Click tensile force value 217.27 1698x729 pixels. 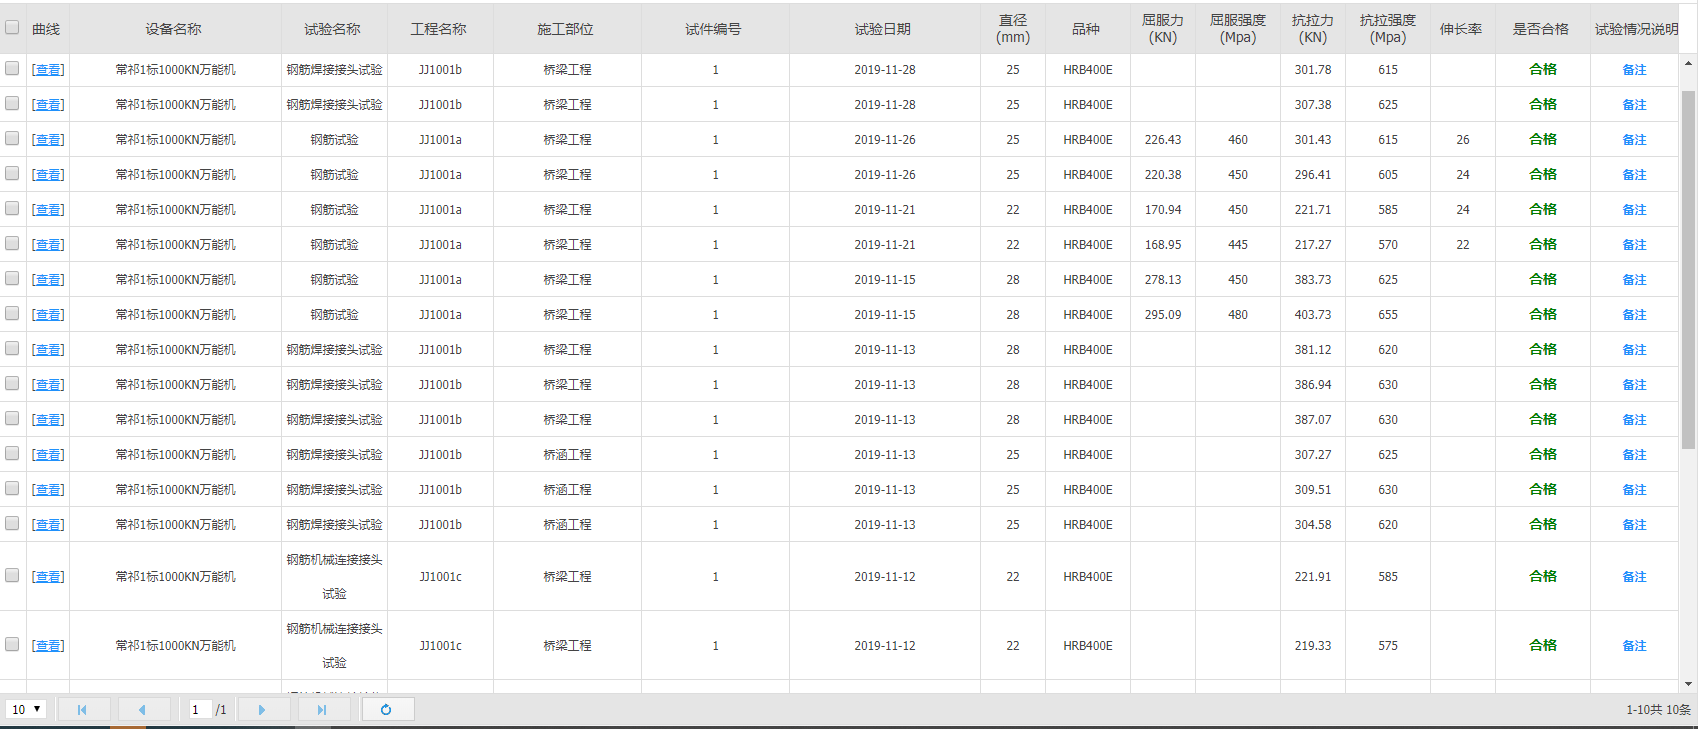(1313, 245)
